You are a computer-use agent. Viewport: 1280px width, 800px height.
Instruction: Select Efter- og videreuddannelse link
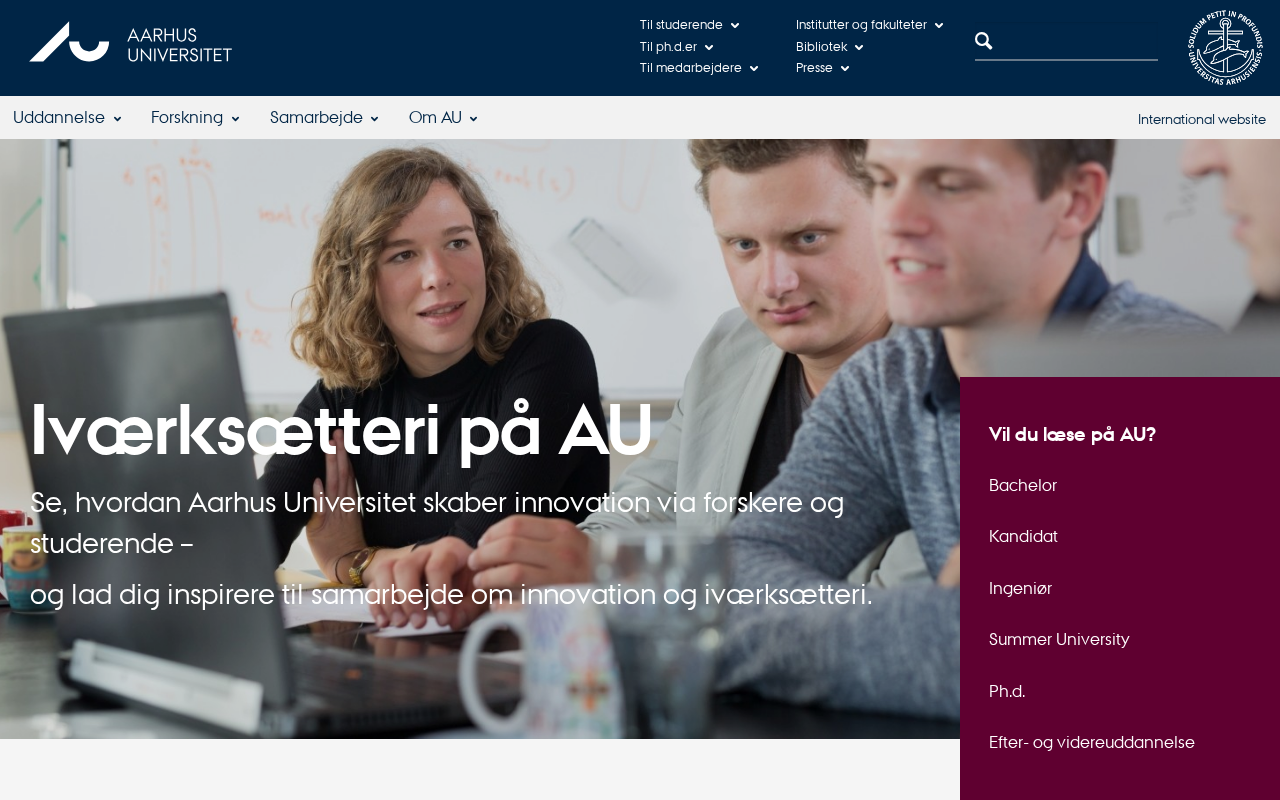[x=1092, y=743]
